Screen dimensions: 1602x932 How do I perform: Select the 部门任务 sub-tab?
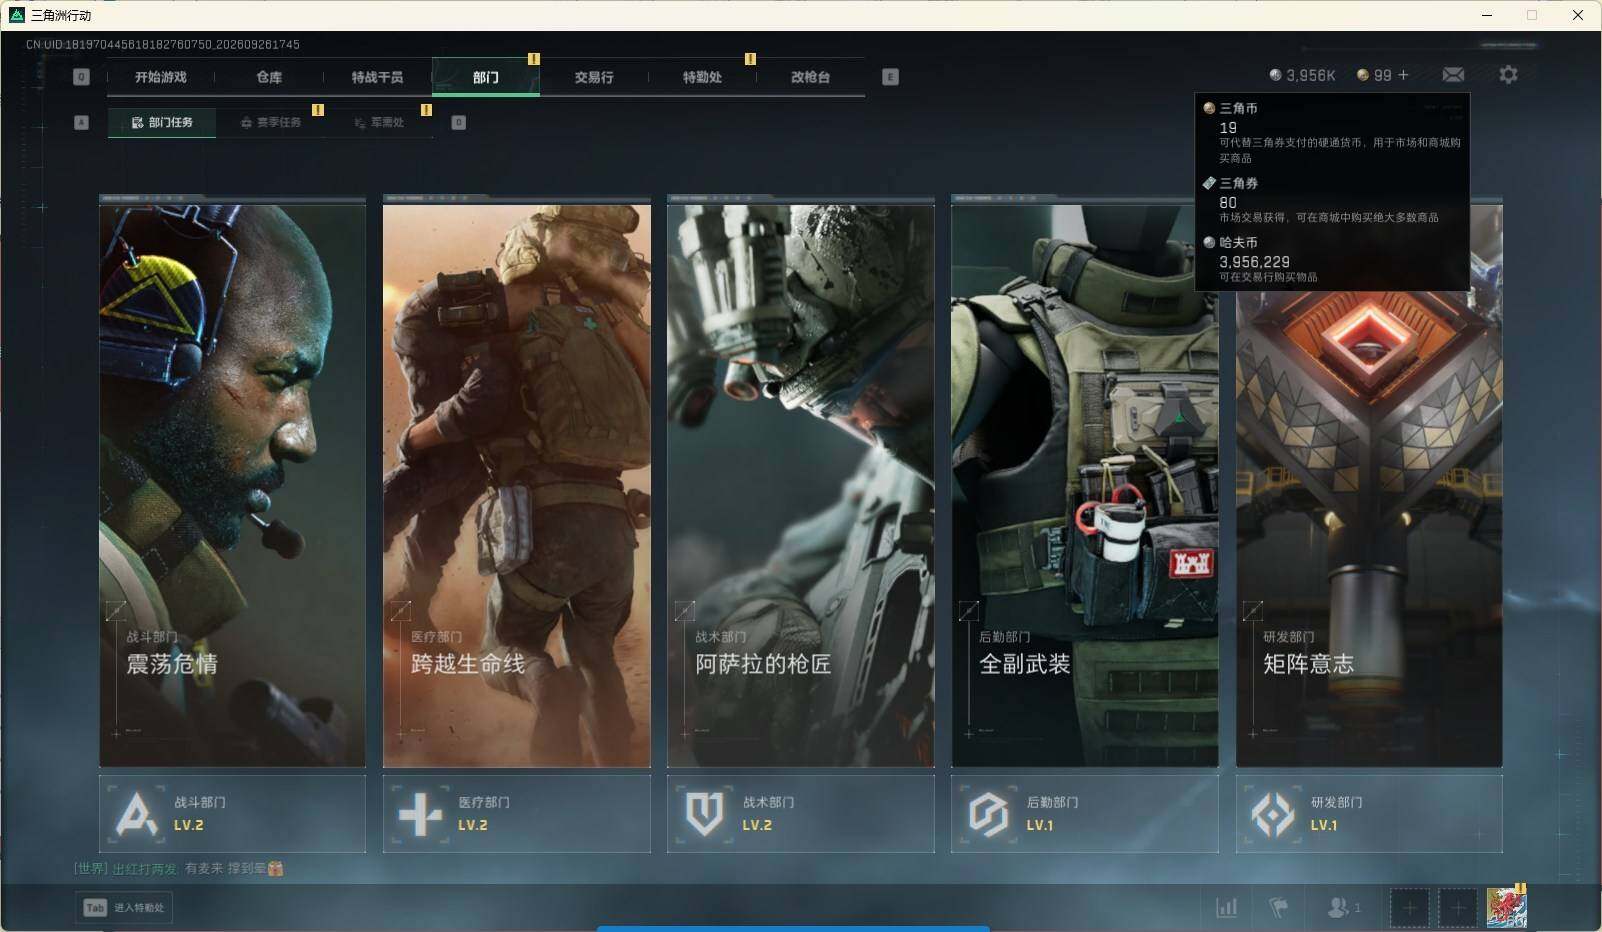[x=162, y=122]
